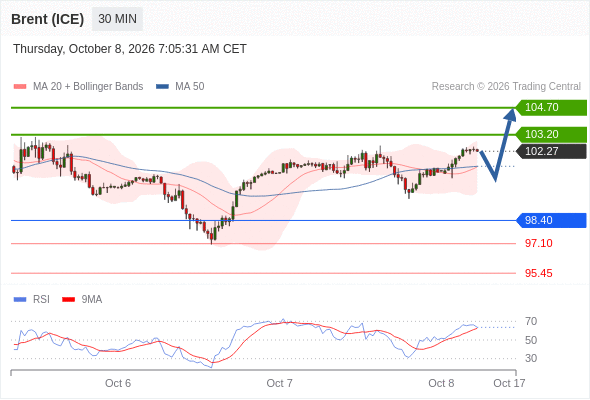Click the 'Oct 8' date axis label
Screen dimensions: 590x400
pos(441,383)
